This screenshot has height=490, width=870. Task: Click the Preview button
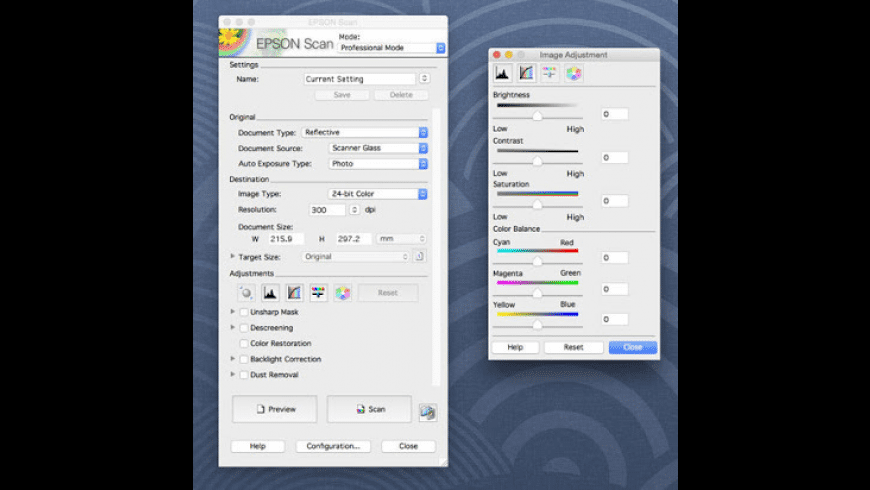point(275,409)
